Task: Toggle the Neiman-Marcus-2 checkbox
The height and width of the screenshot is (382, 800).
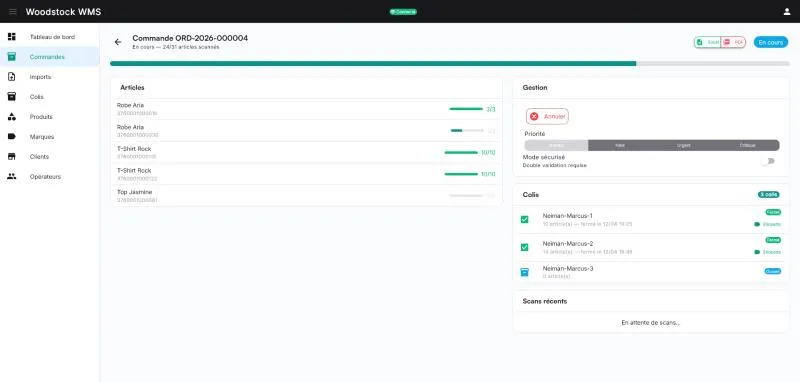Action: point(524,247)
